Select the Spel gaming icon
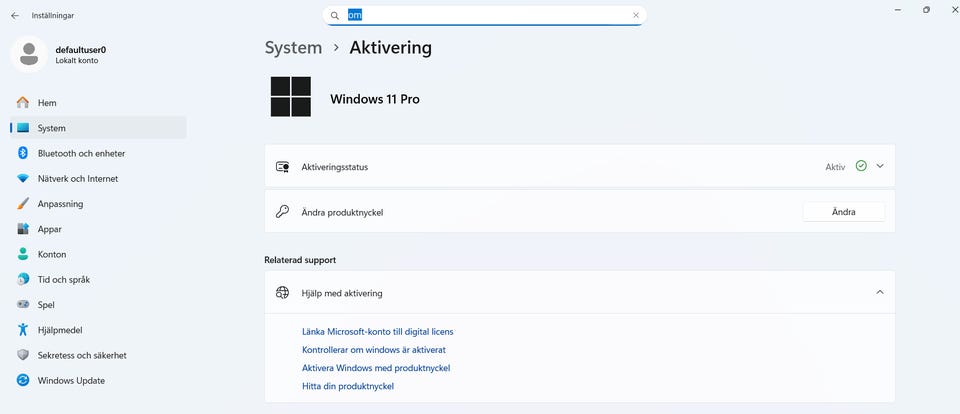Screen dimensions: 960x414 point(23,304)
